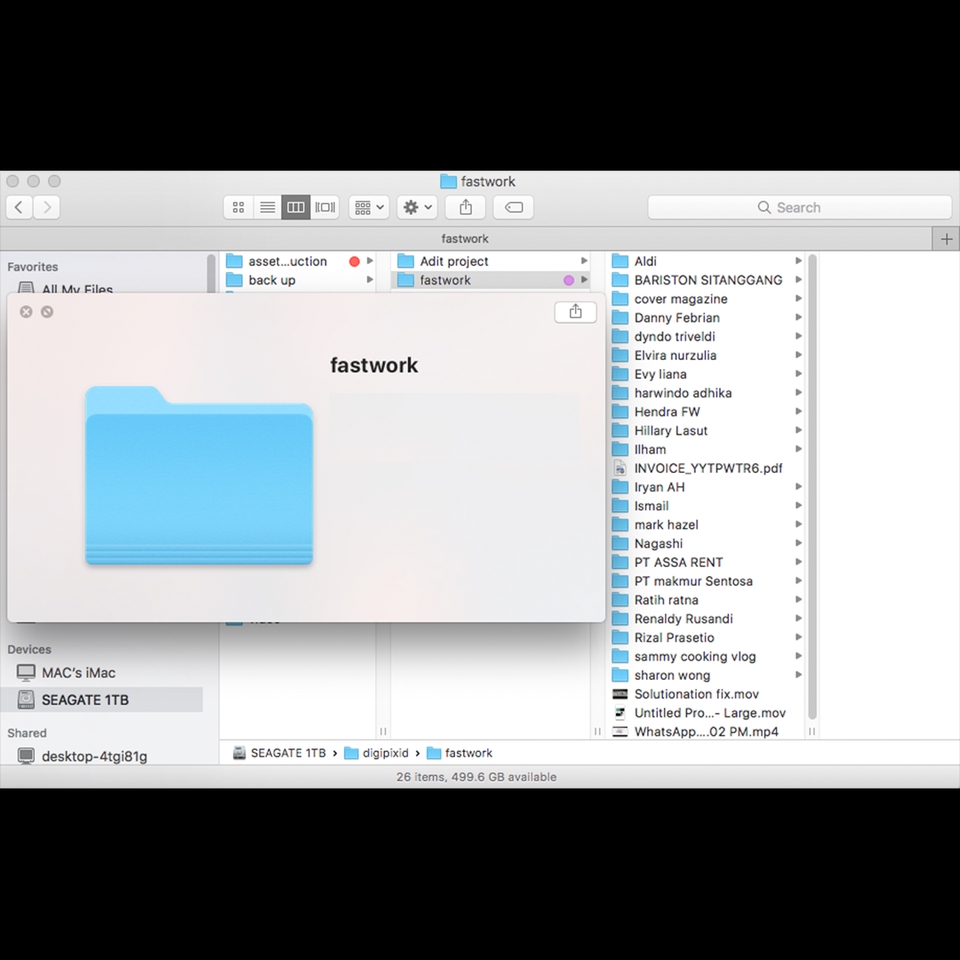Viewport: 960px width, 960px height.
Task: Open the item arrangement dropdown
Action: point(368,207)
